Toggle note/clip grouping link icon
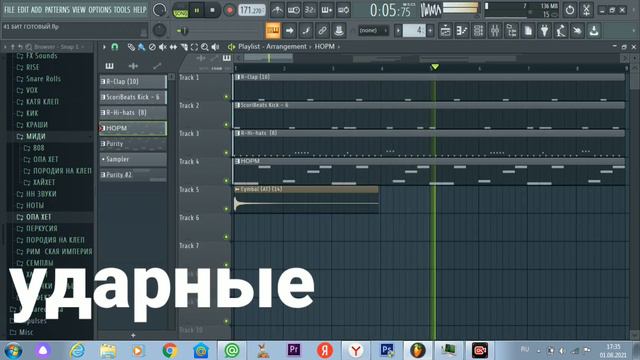 coord(322,30)
